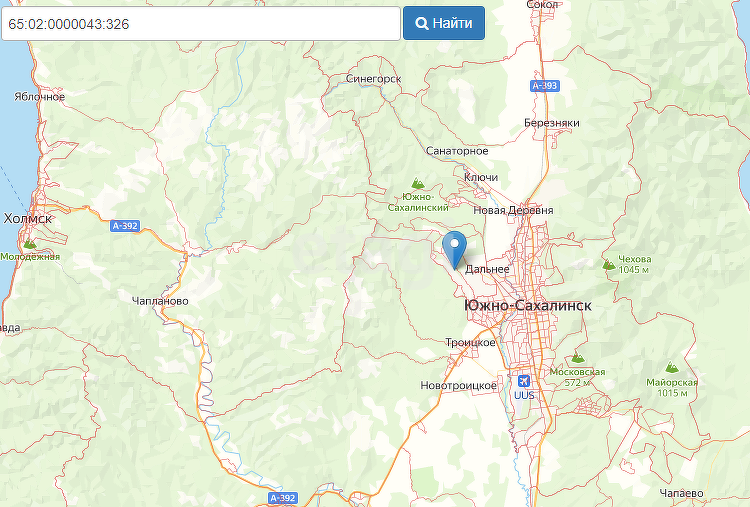
Task: Click the Чапланово village label
Action: [x=160, y=301]
